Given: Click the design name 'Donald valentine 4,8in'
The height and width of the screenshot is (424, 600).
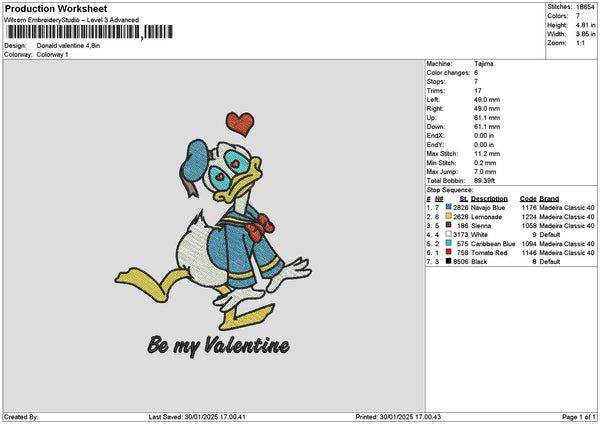Looking at the screenshot, I should point(68,46).
